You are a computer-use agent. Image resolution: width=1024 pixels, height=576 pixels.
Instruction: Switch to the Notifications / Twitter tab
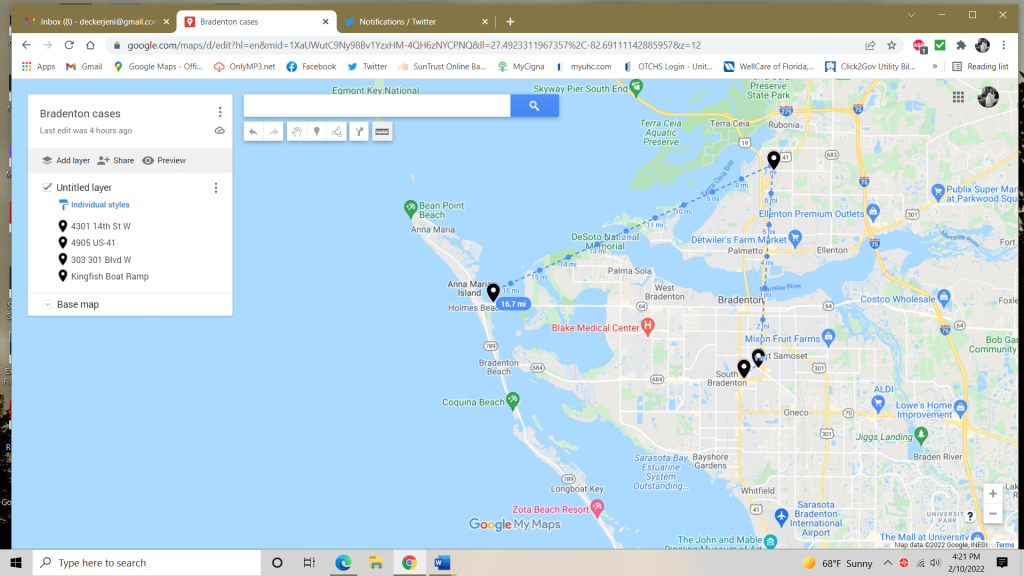coord(410,21)
